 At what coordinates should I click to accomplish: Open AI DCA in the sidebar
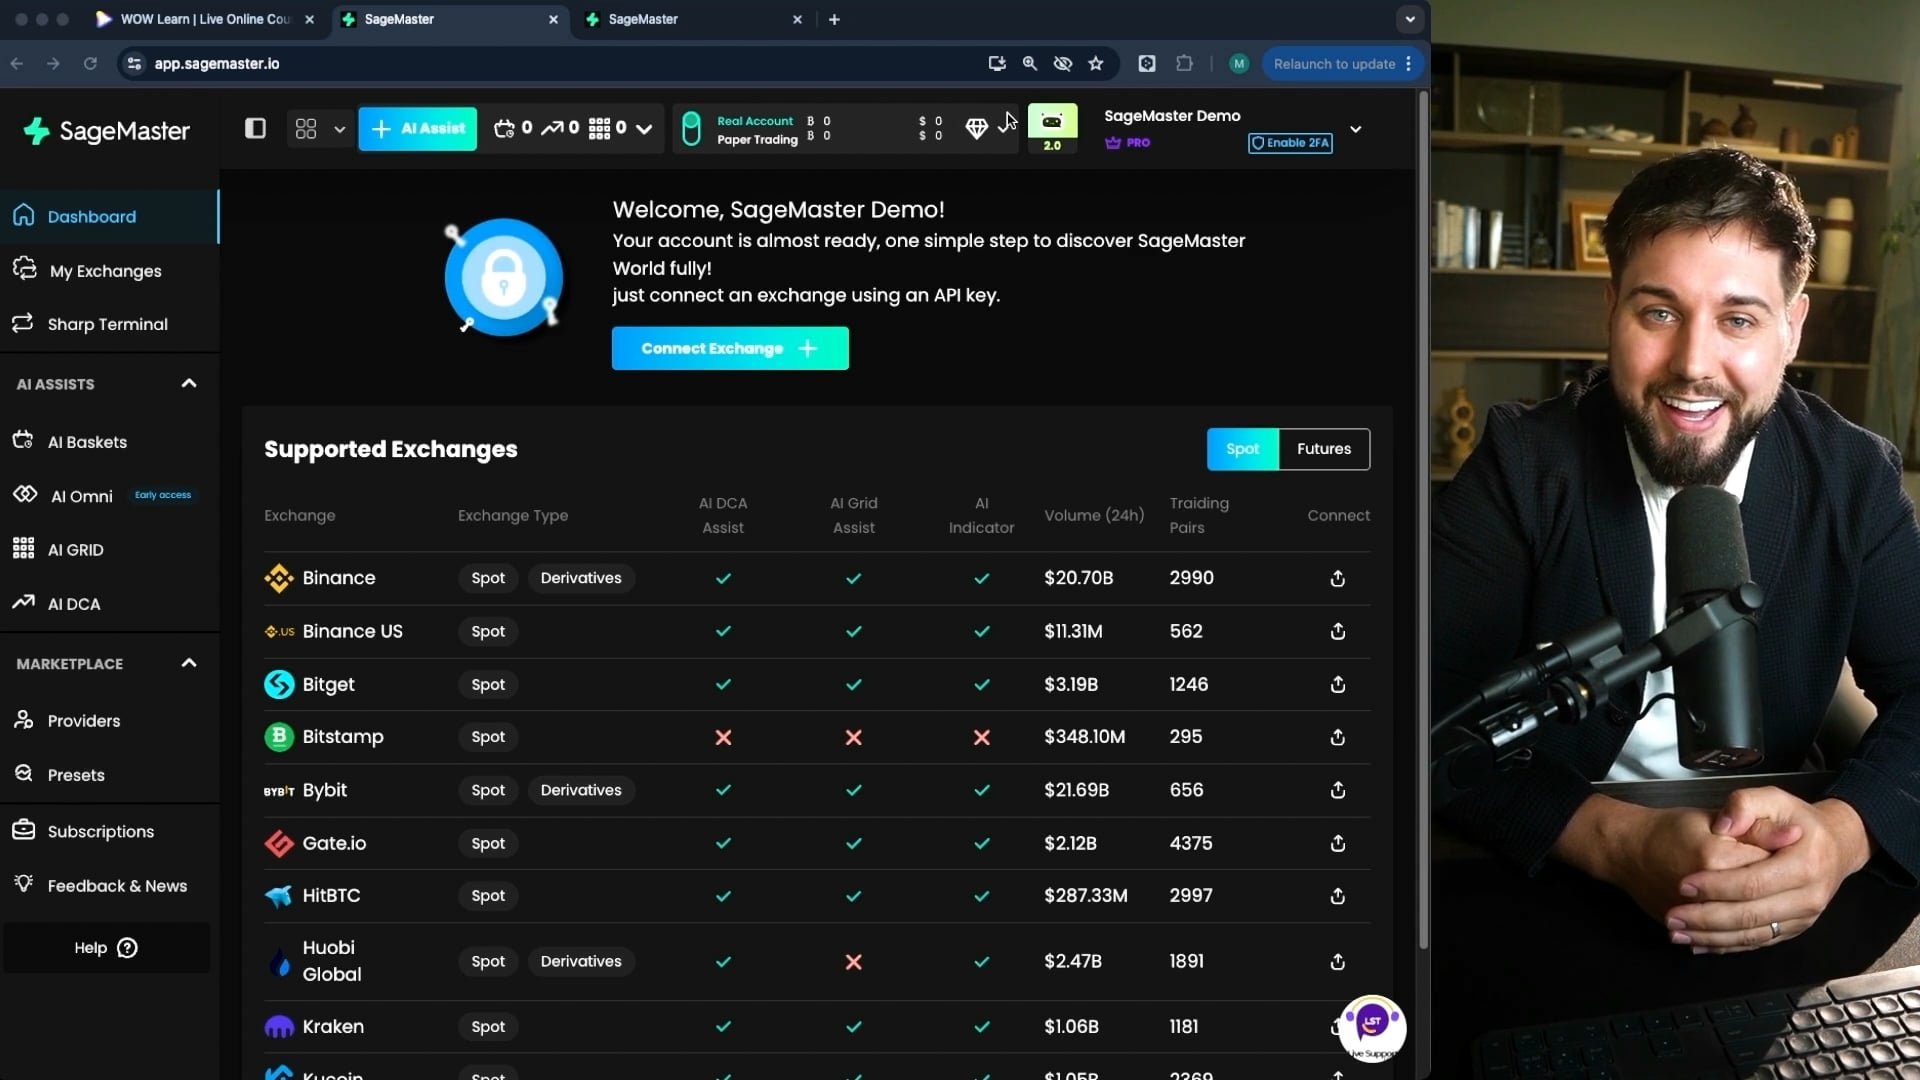(x=74, y=603)
